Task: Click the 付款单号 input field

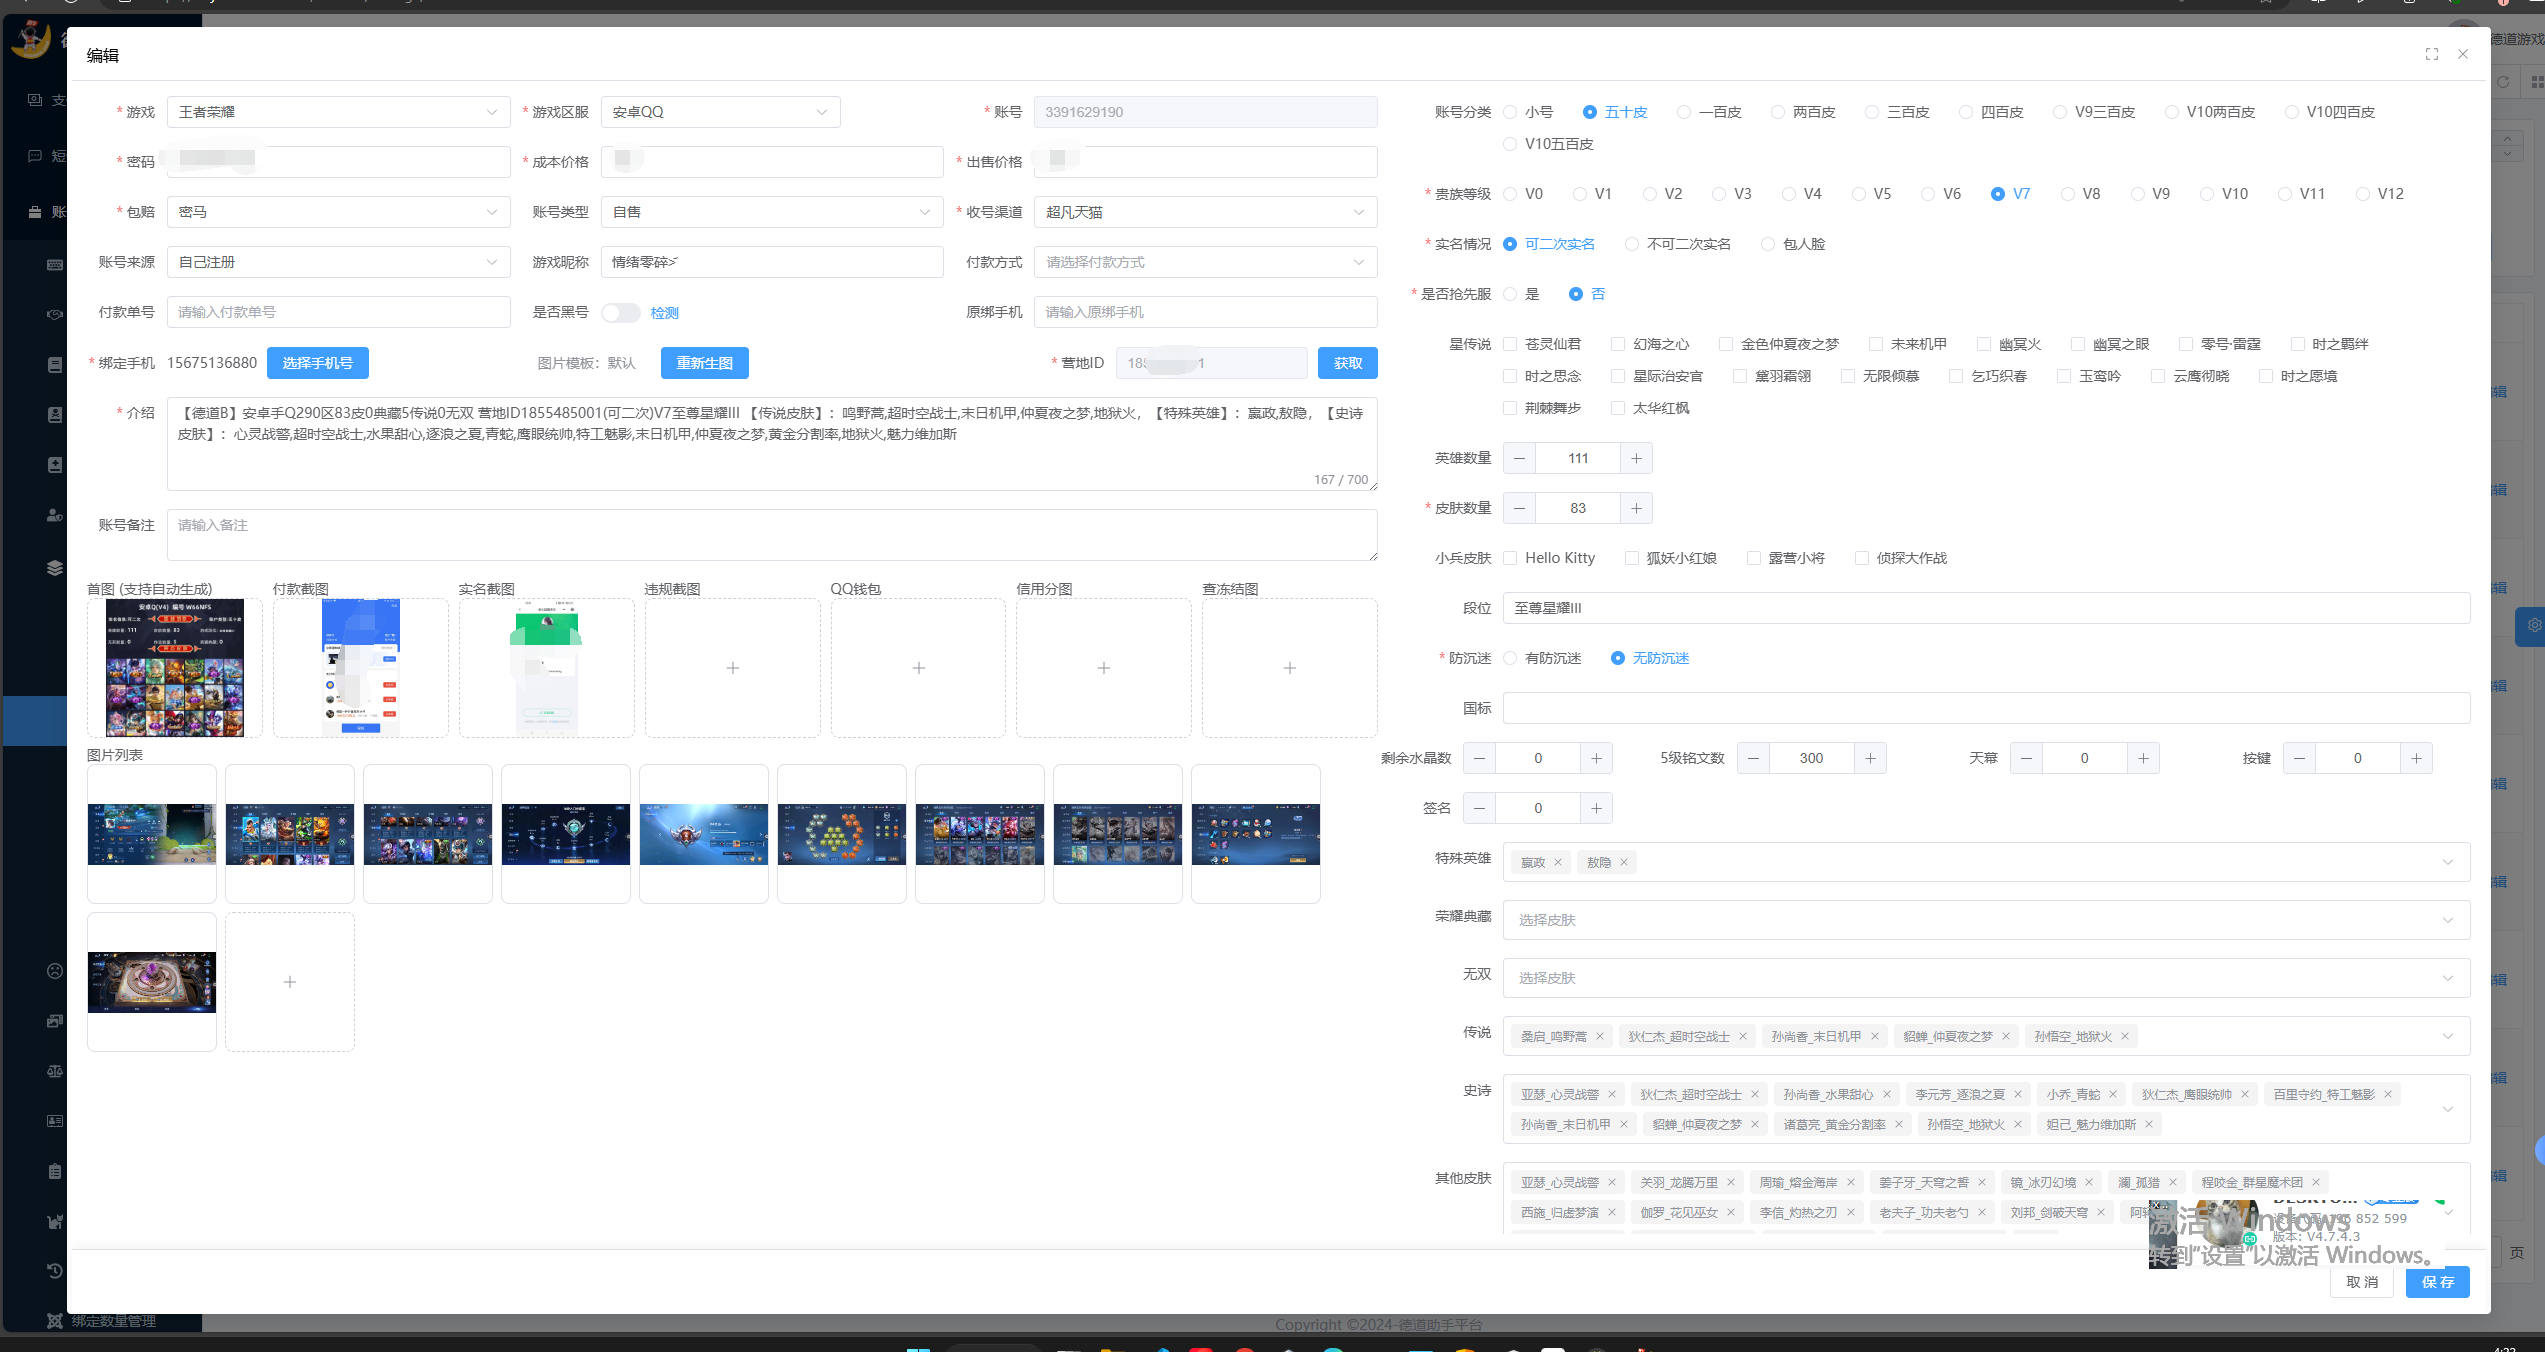Action: [339, 312]
